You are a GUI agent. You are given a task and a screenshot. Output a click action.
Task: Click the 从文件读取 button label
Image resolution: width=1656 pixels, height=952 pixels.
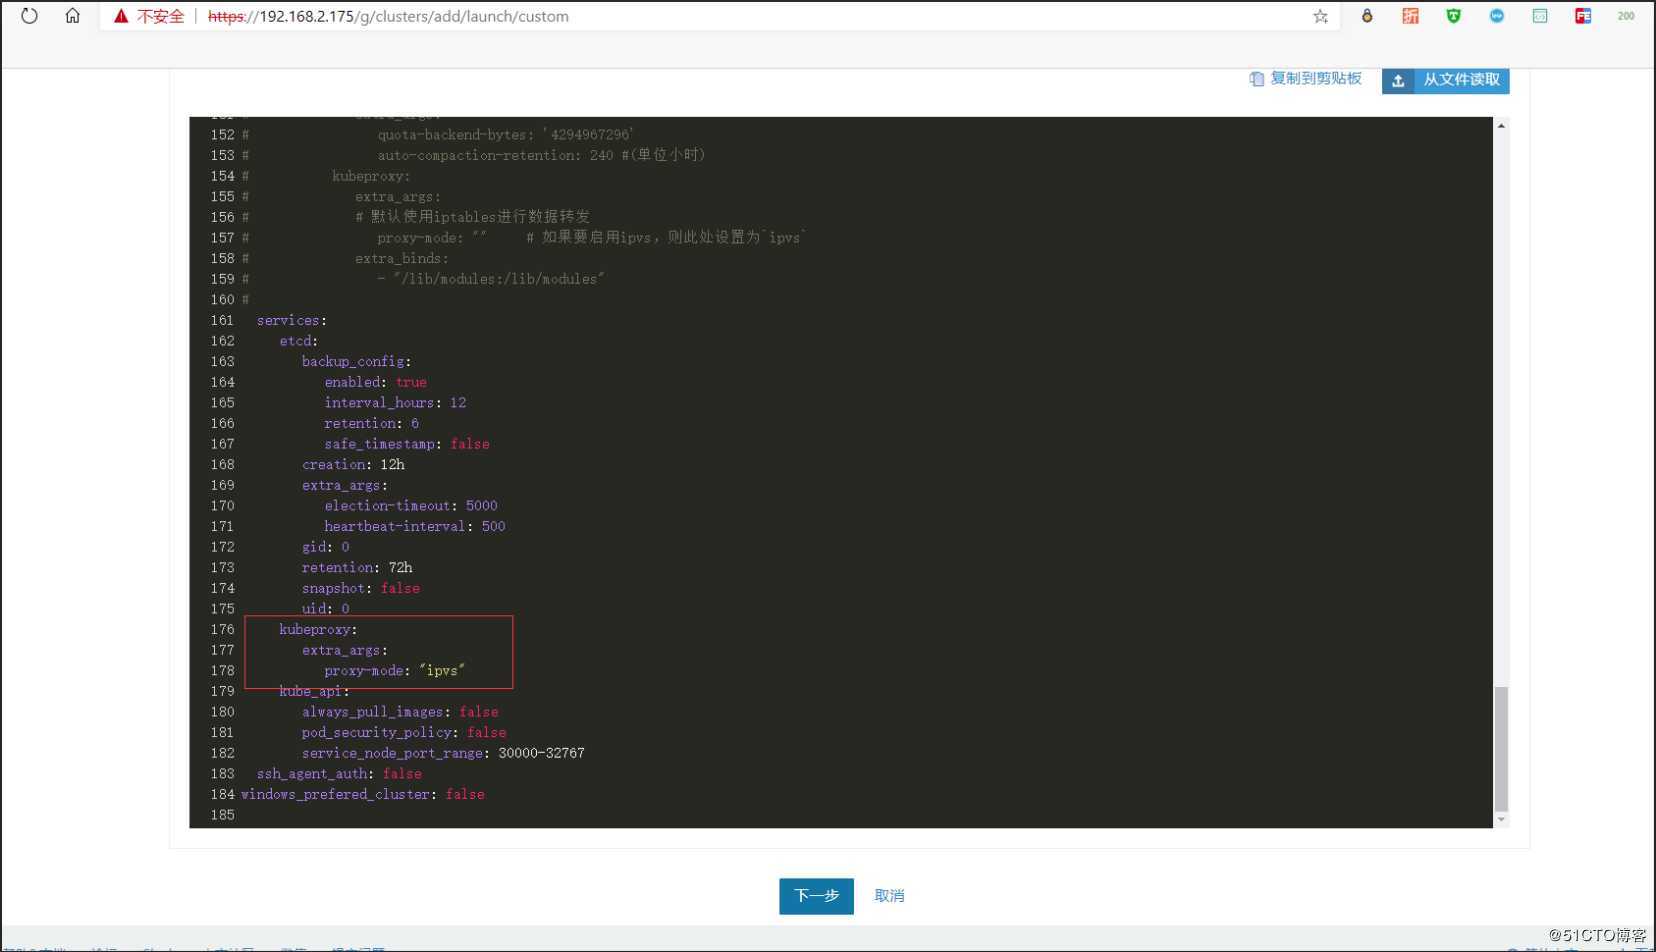tap(1461, 80)
